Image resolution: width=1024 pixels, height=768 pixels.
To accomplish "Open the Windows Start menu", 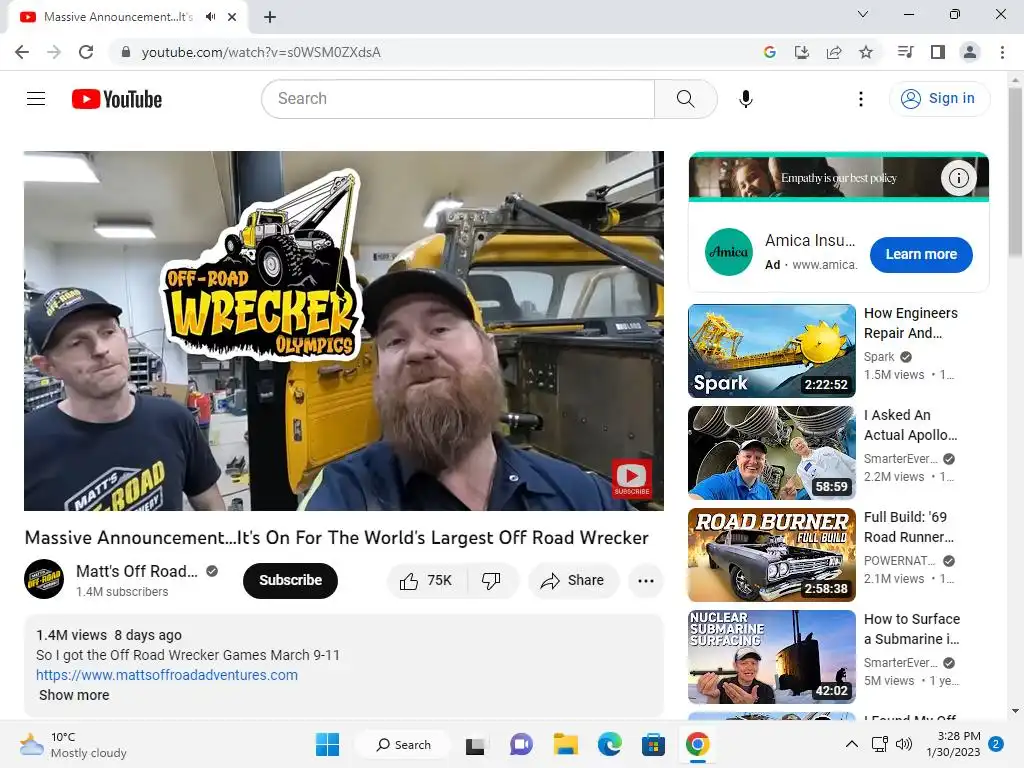I will click(327, 744).
